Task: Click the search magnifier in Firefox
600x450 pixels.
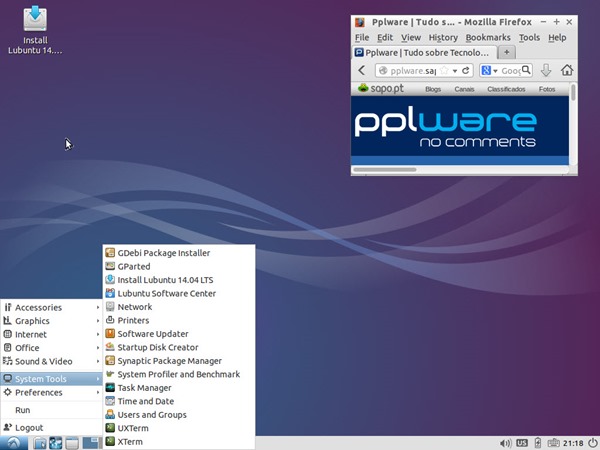Action: pos(526,70)
